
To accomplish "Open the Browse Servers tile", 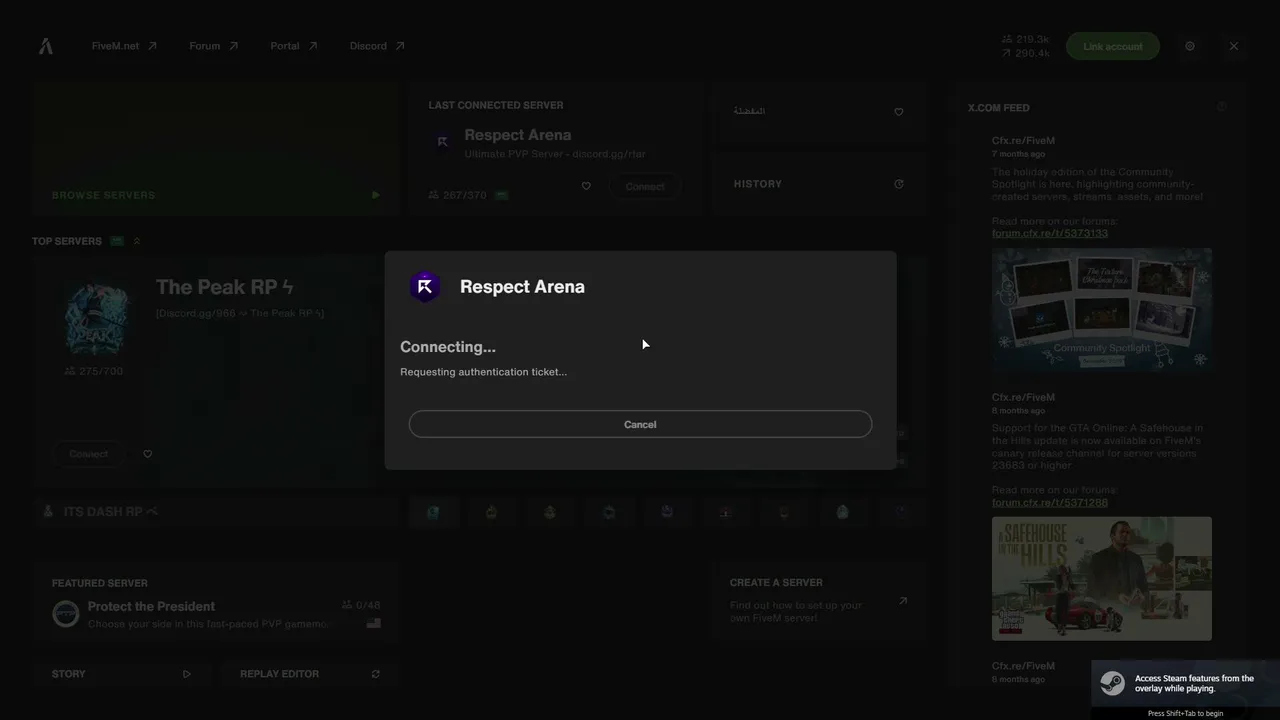I will 216,149.
